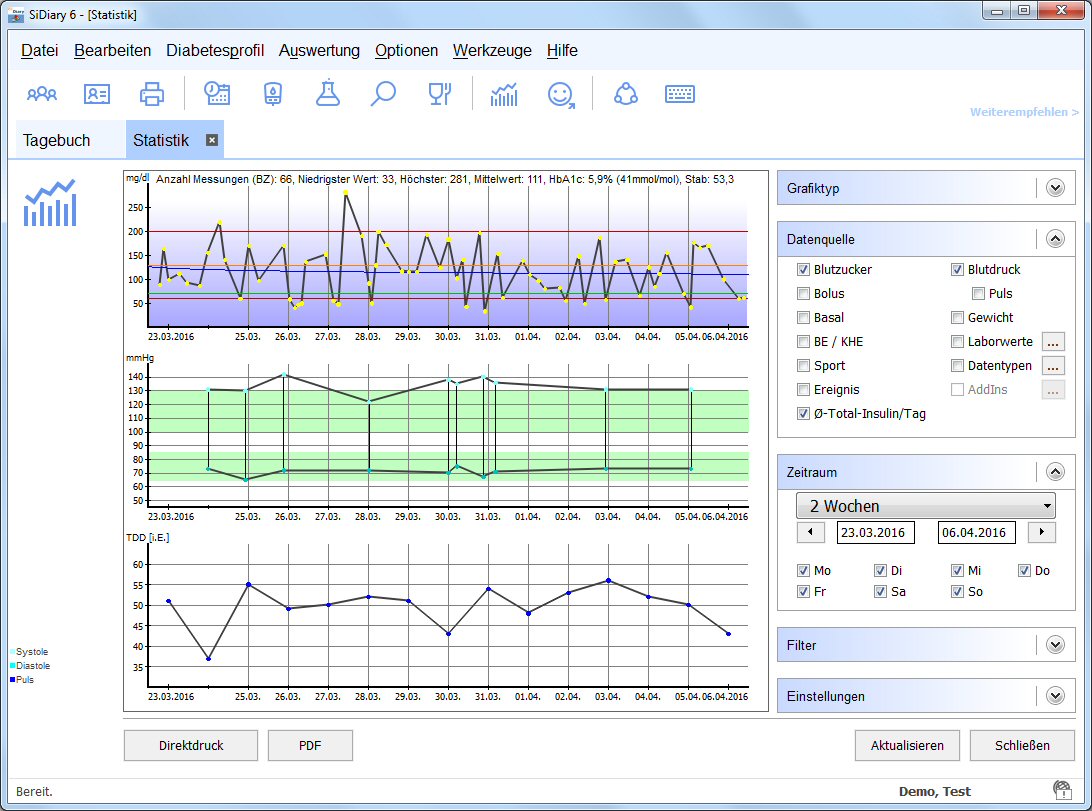
Task: Click the PDF export button
Action: click(310, 746)
